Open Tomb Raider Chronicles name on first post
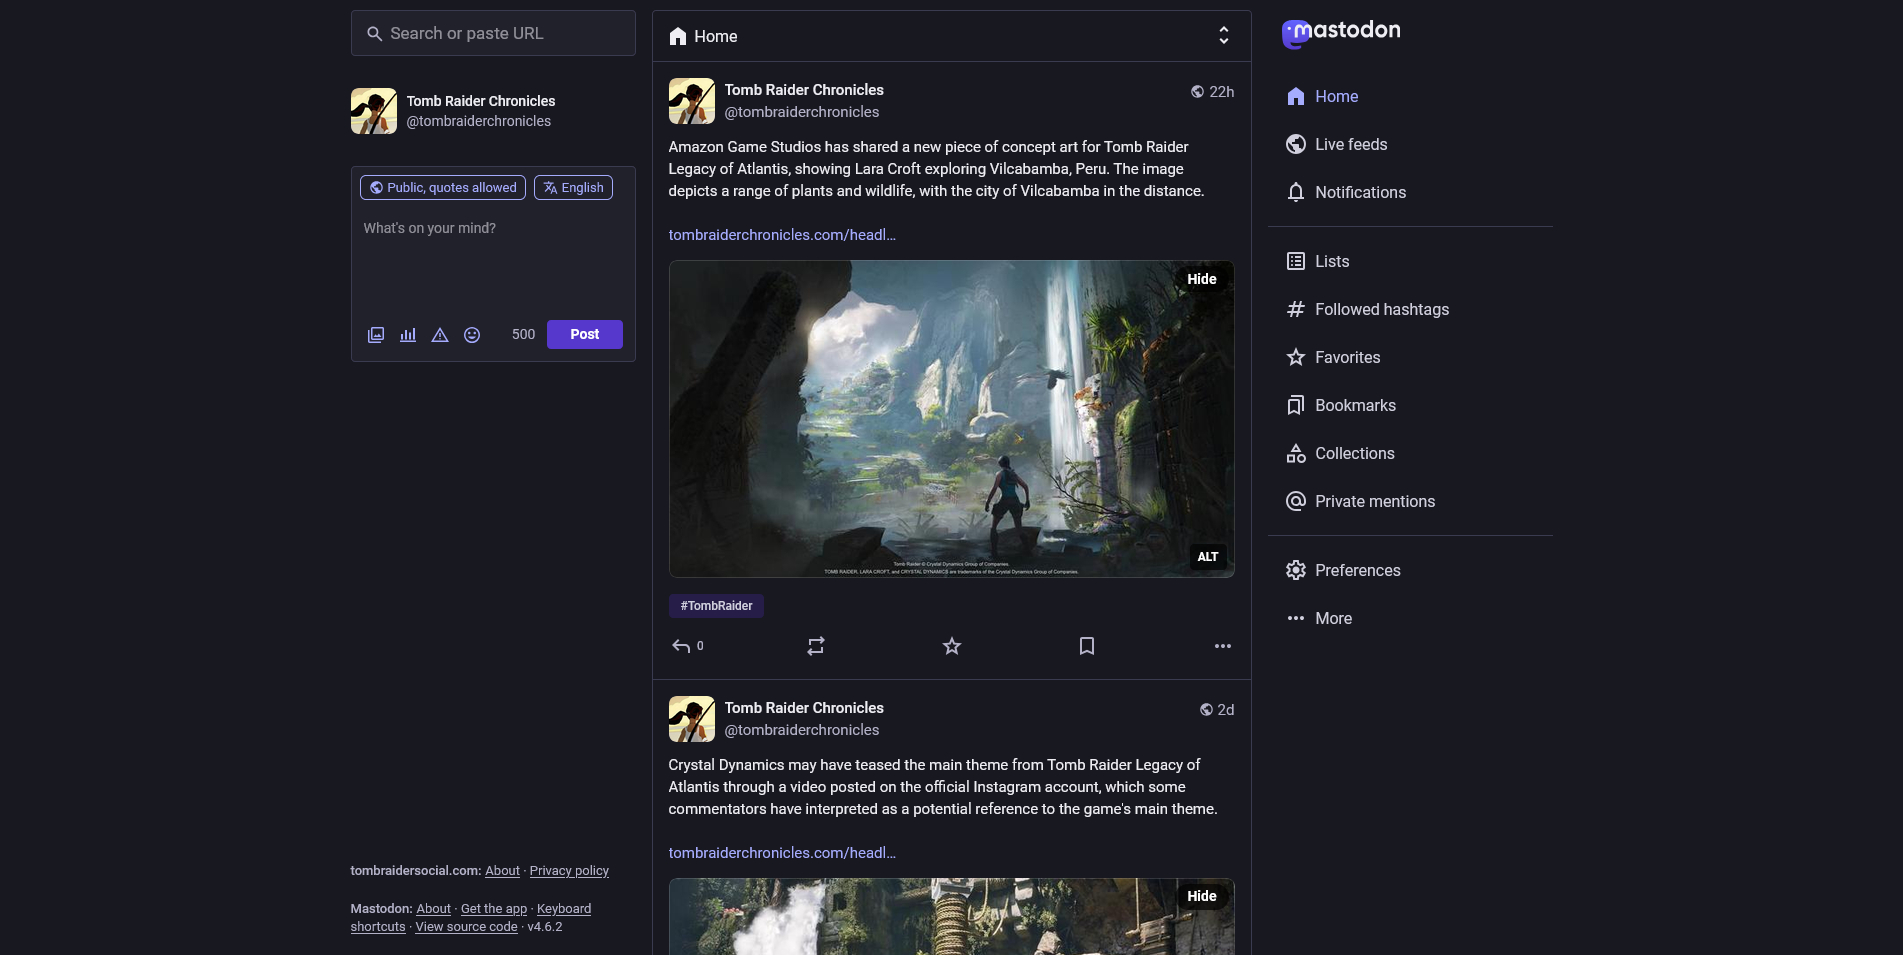 (x=804, y=90)
